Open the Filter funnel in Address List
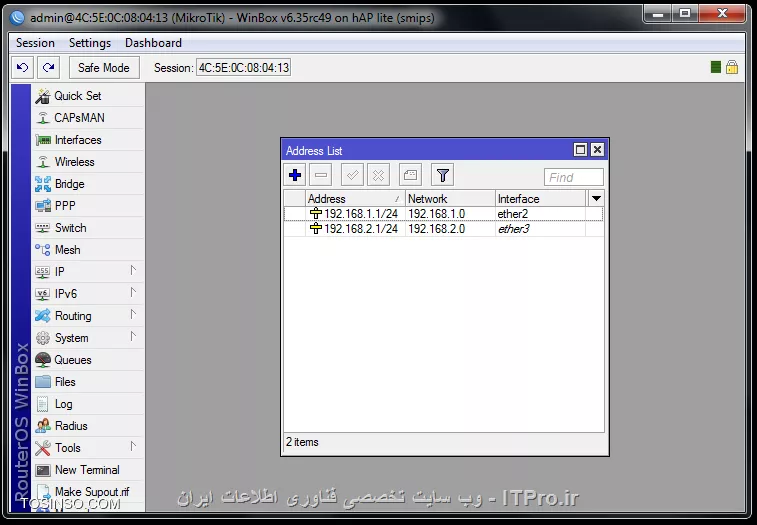Screen dimensions: 757x525 (442, 175)
